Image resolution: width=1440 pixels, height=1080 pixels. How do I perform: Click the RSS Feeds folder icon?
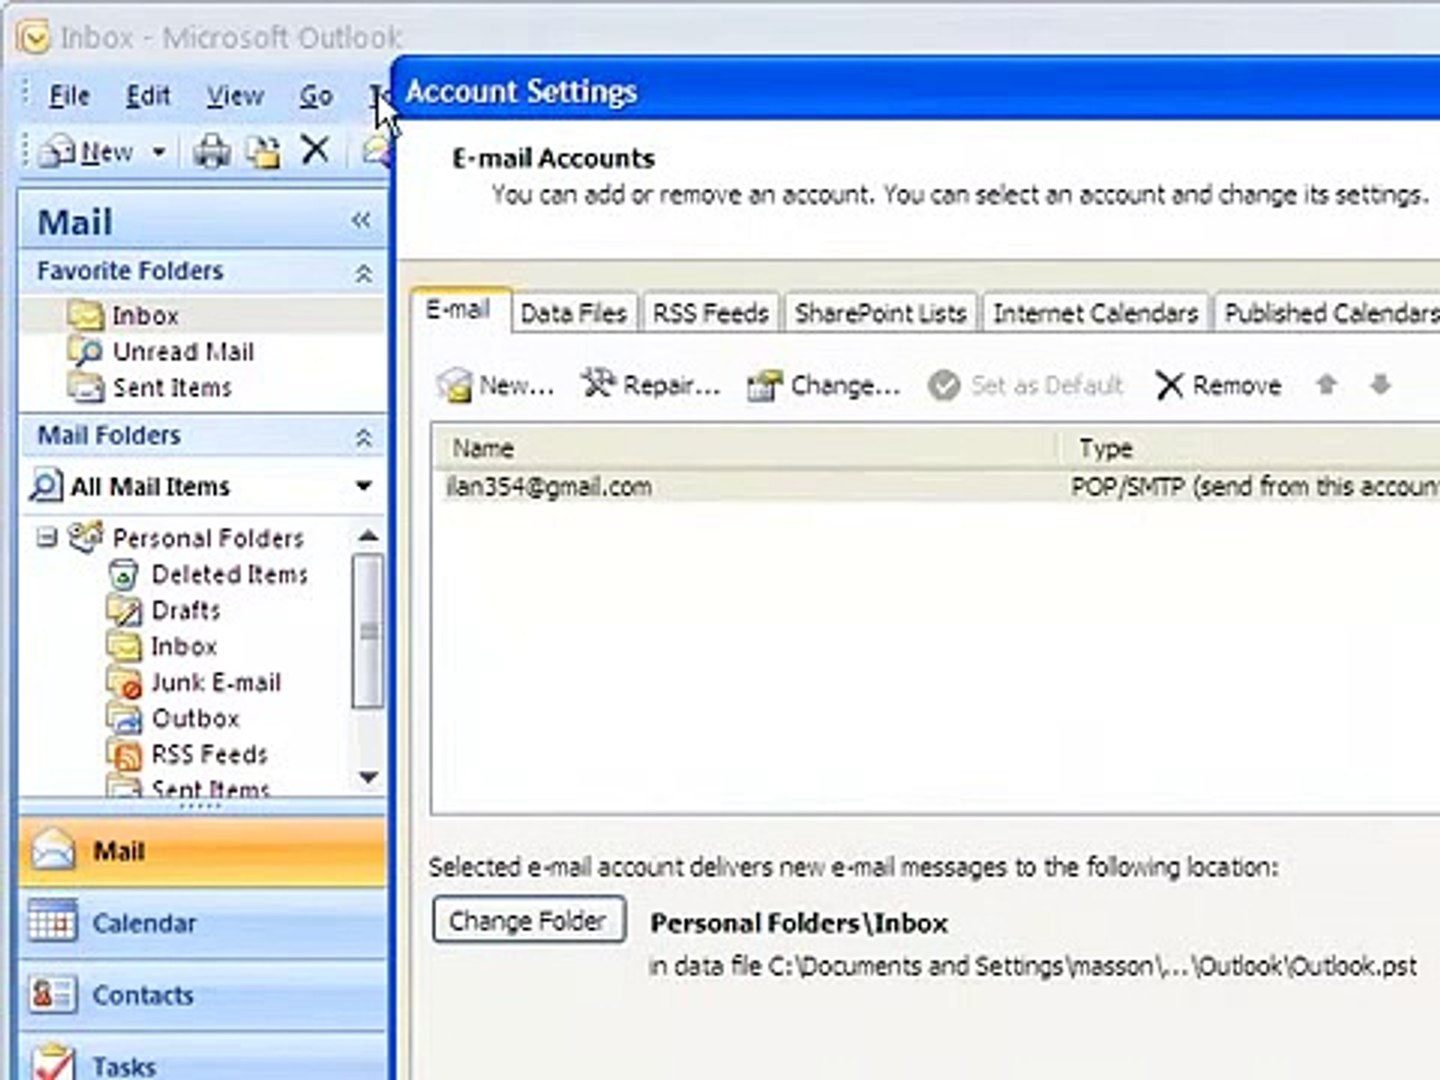(x=124, y=755)
